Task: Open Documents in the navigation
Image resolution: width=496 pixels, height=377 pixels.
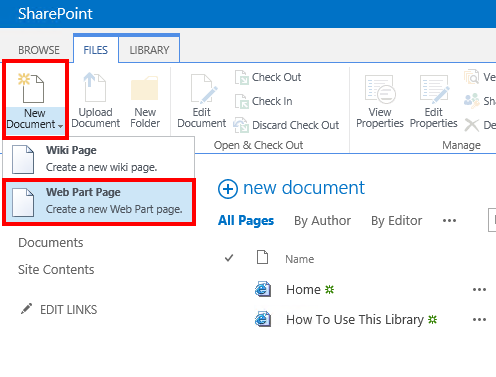Action: 51,243
